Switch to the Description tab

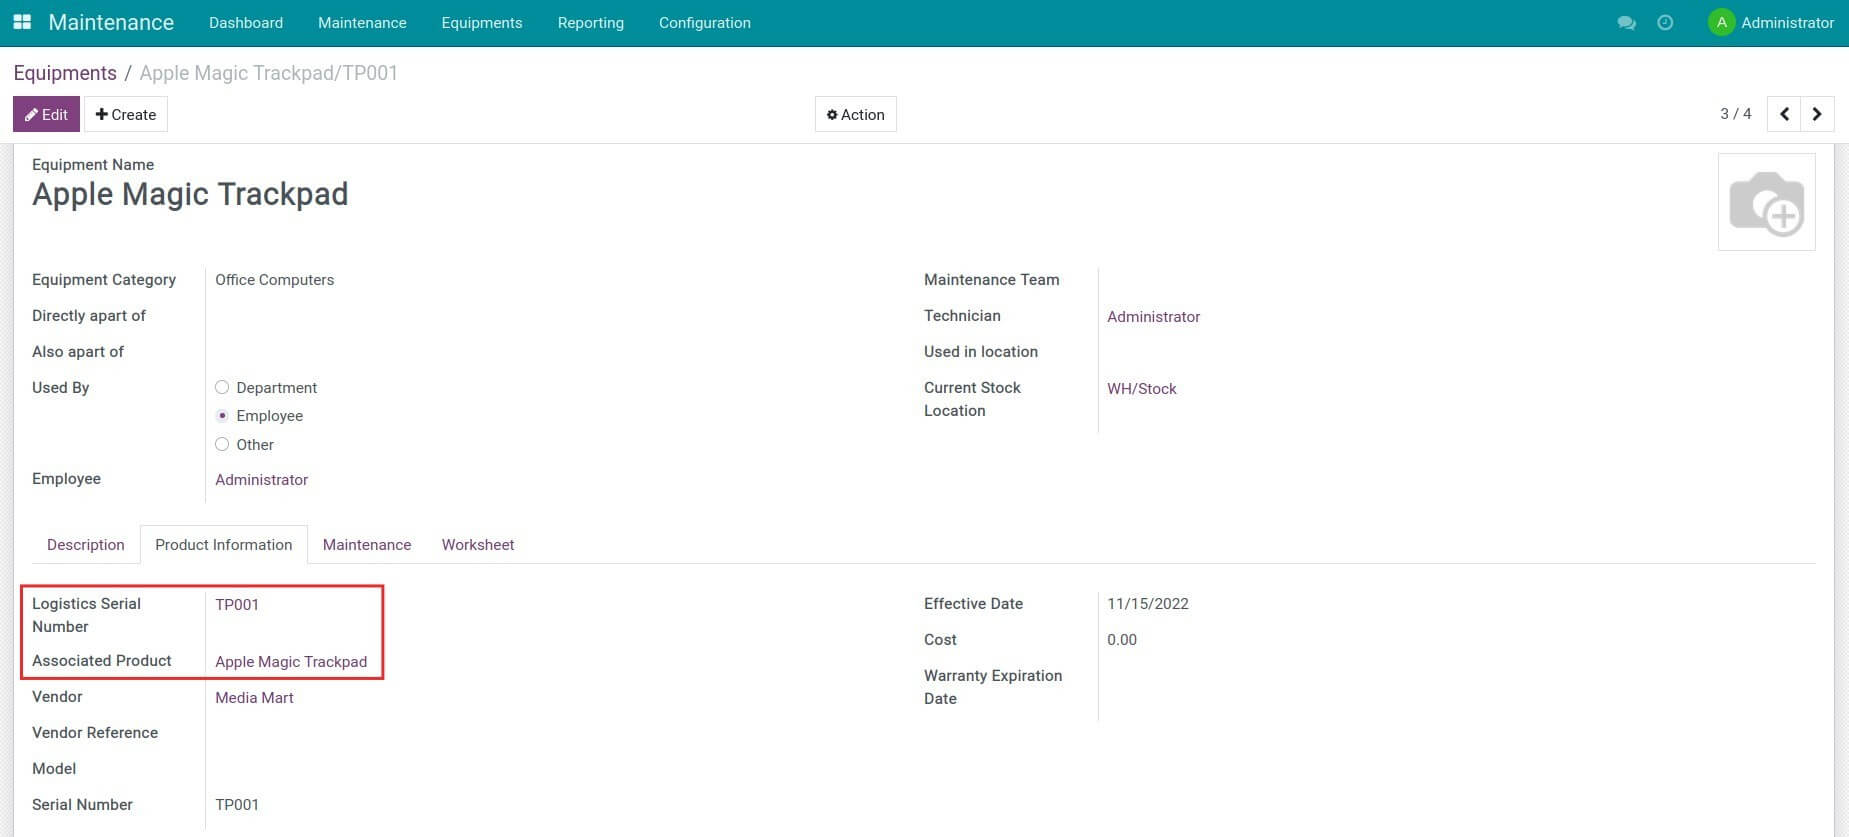click(86, 545)
